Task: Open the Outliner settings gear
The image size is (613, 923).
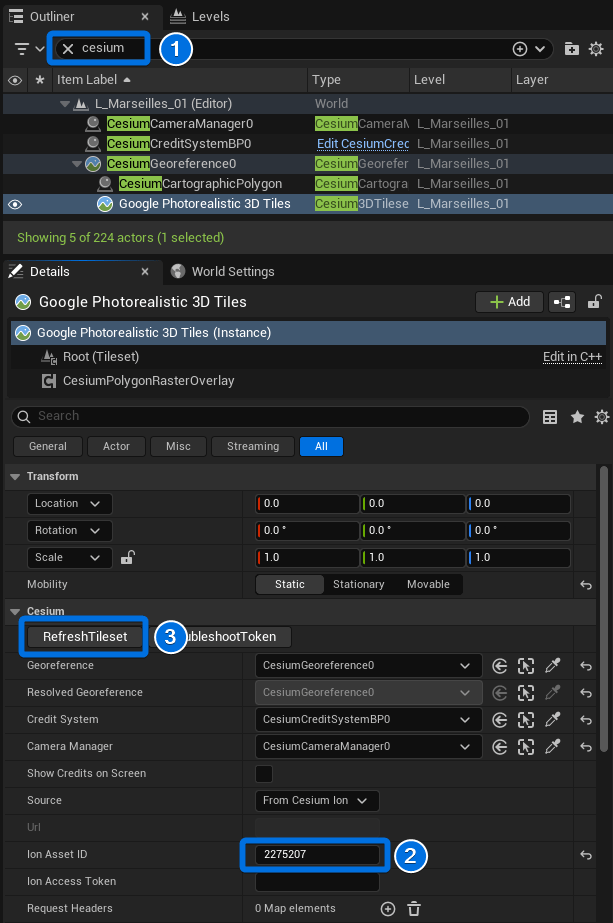Action: click(x=596, y=49)
